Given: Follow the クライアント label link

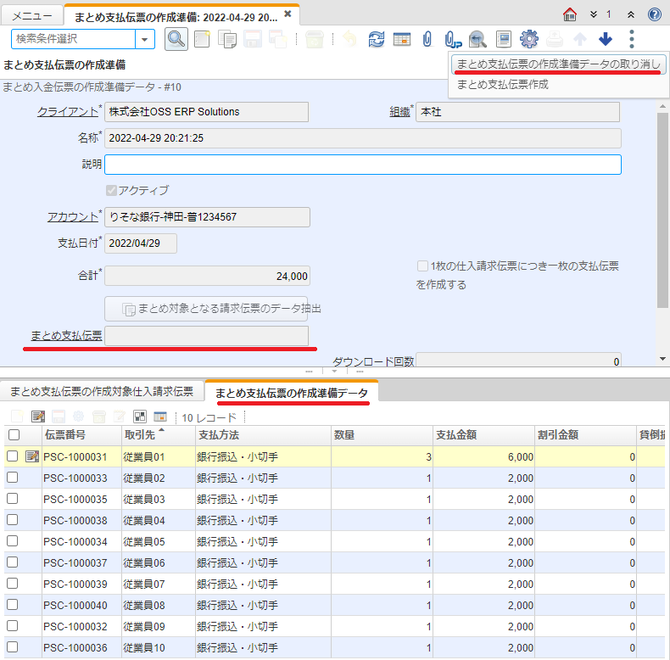Looking at the screenshot, I should point(68,111).
